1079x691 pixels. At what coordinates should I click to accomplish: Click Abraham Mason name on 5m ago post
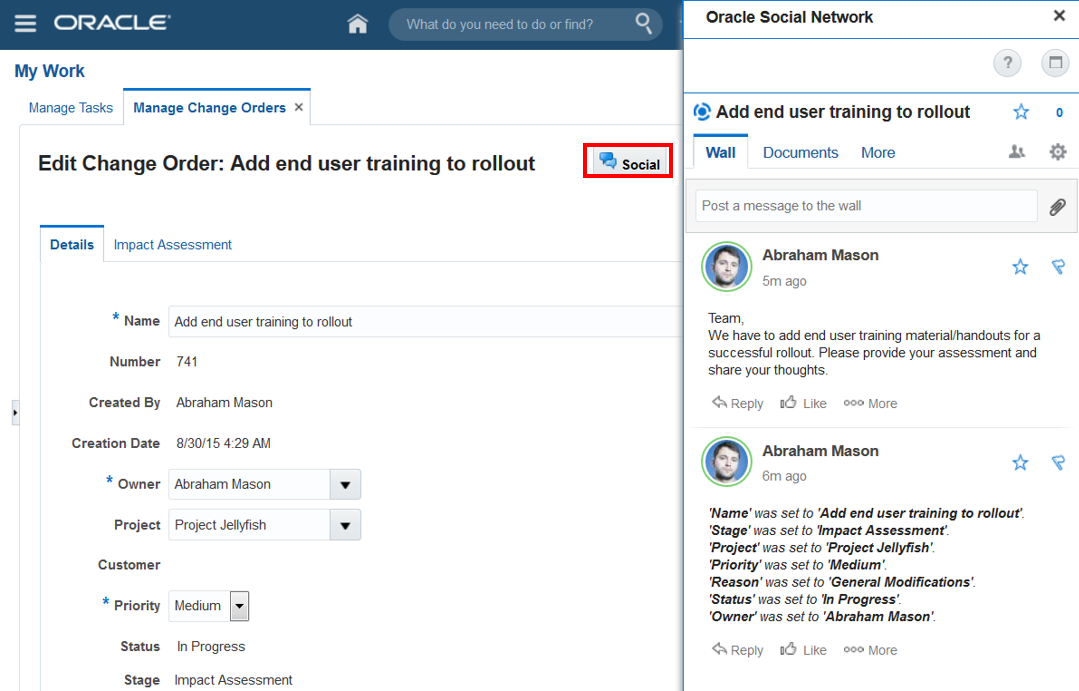tap(820, 255)
